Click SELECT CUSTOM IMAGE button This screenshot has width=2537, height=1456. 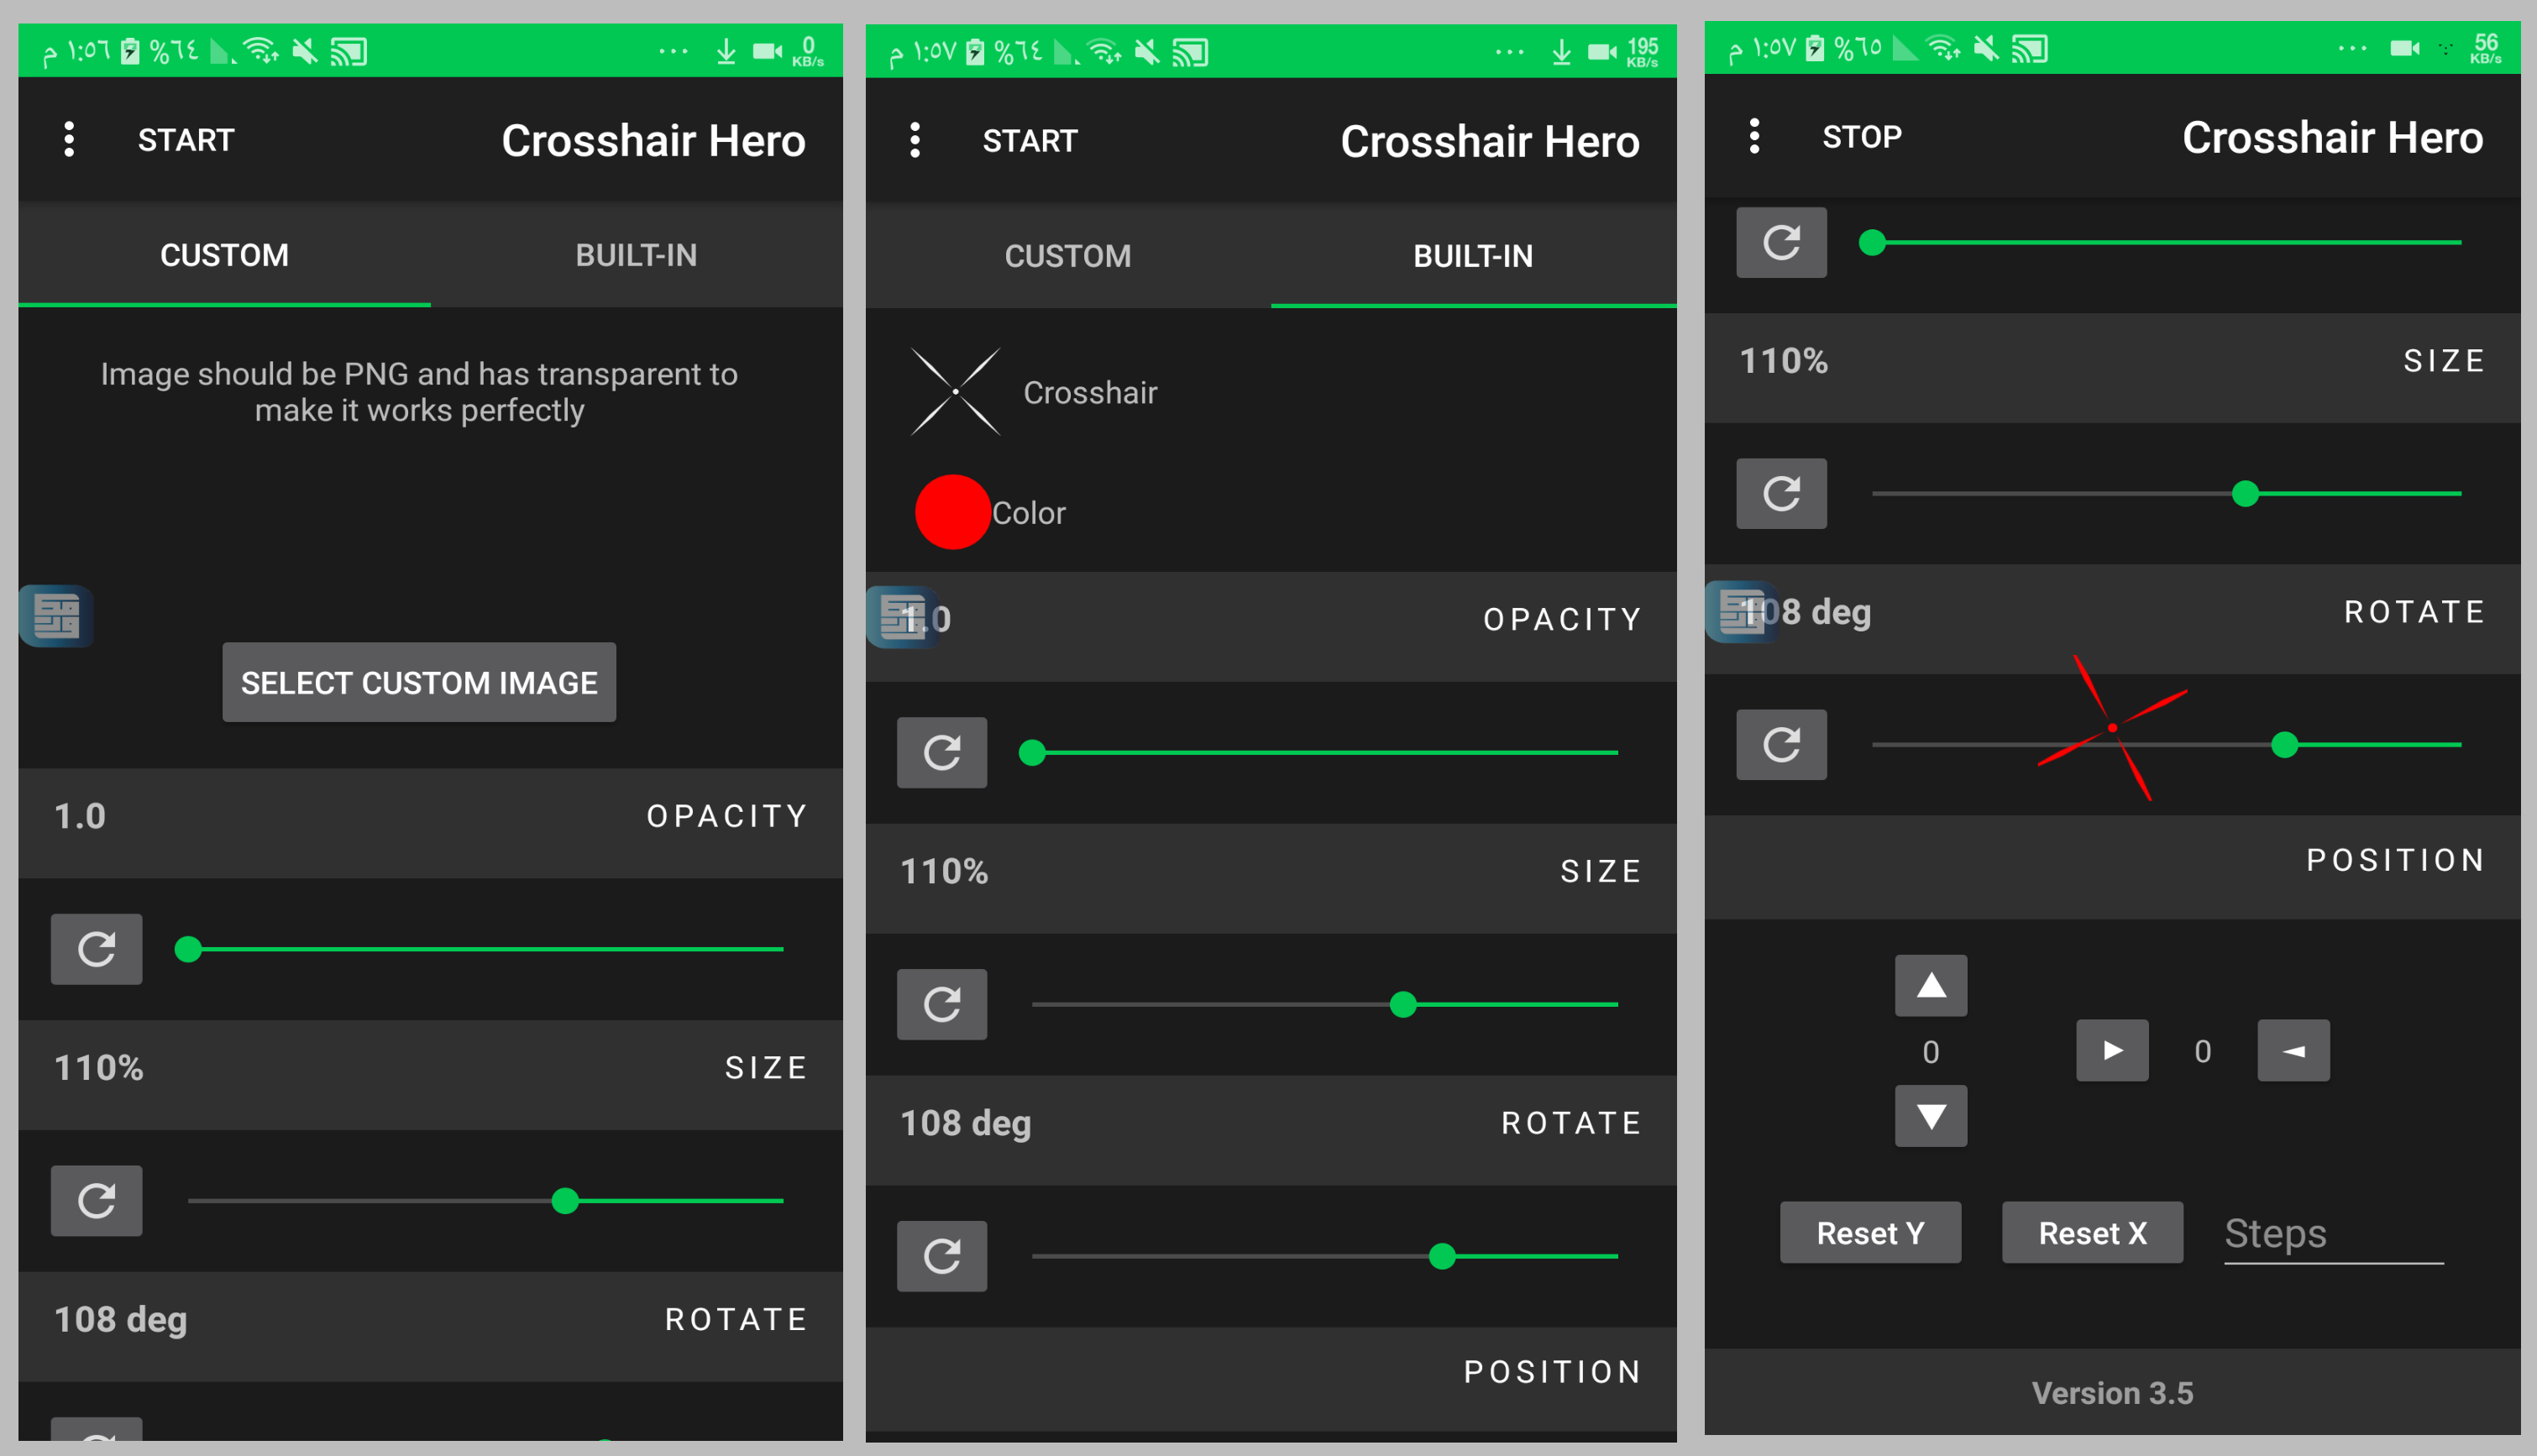pos(423,681)
